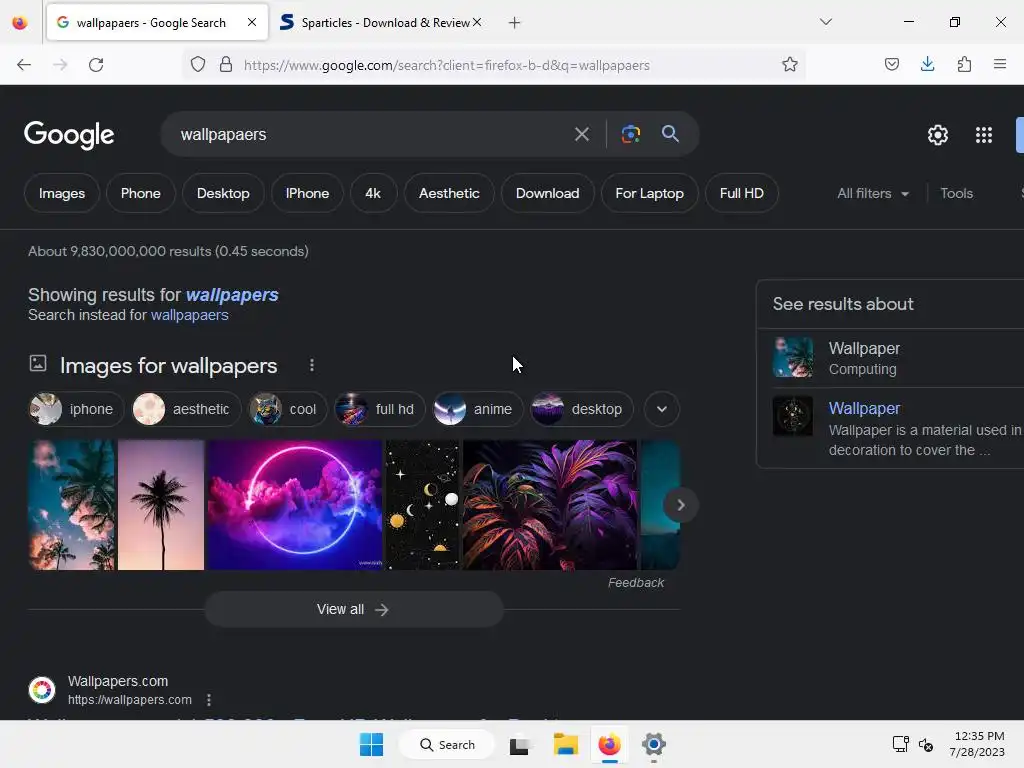Image resolution: width=1024 pixels, height=768 pixels.
Task: Open the Wallpapers.com result
Action: 118,681
